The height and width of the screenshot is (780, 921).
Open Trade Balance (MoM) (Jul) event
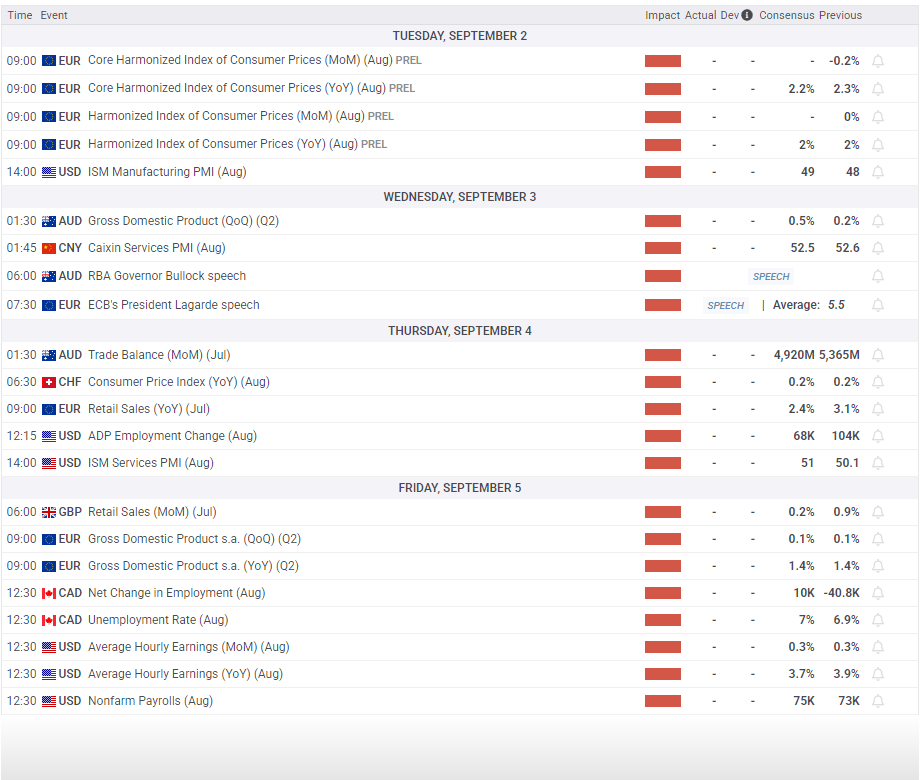159,355
